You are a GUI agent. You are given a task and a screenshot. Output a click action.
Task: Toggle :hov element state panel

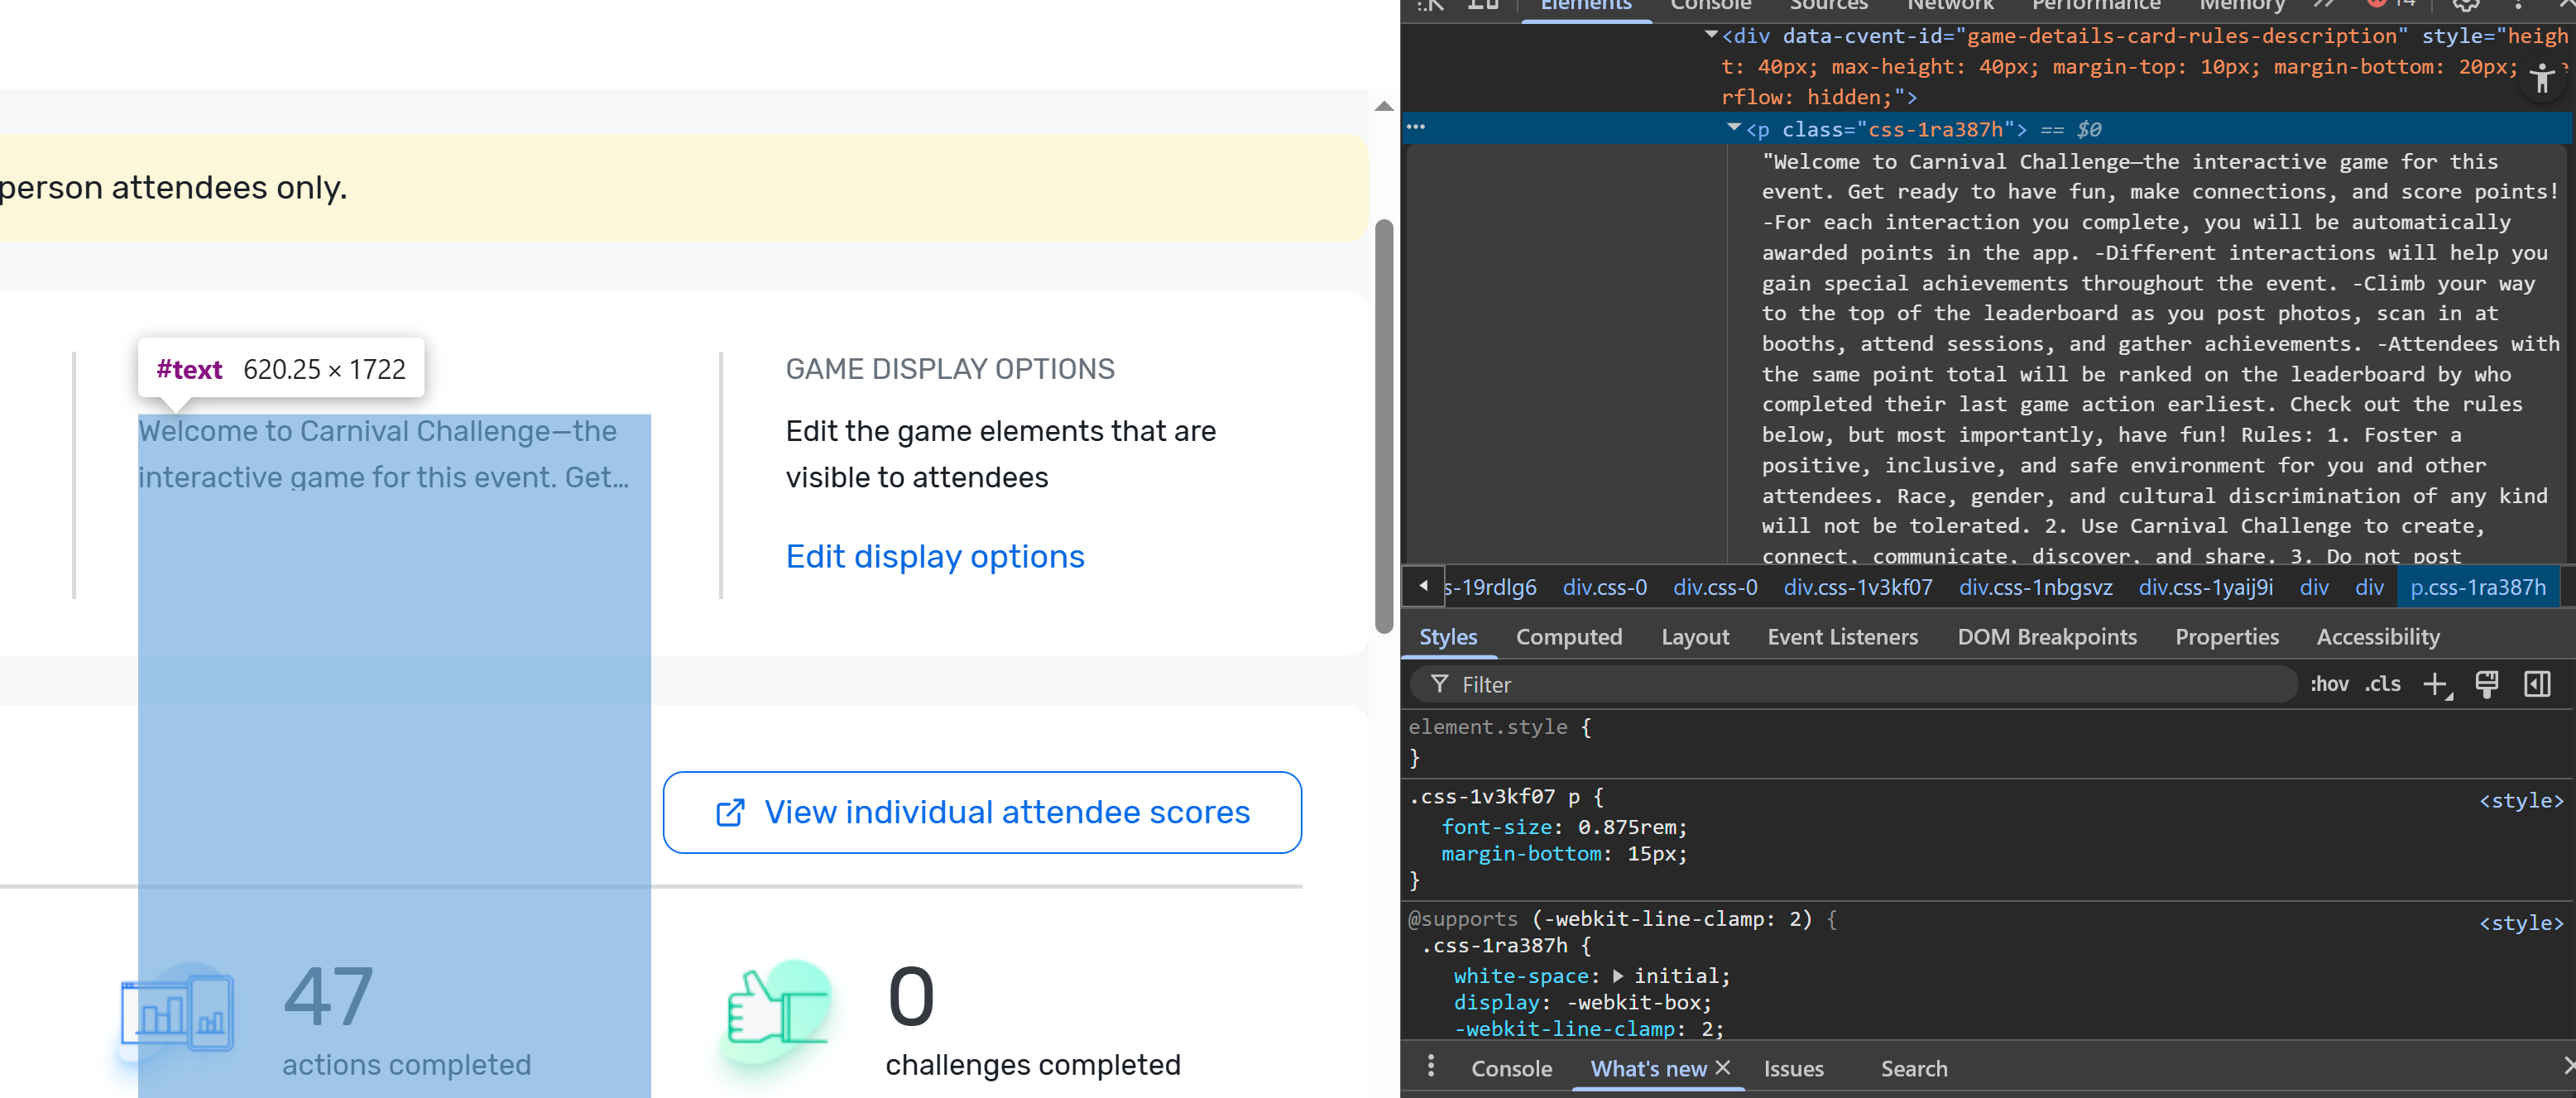2329,684
